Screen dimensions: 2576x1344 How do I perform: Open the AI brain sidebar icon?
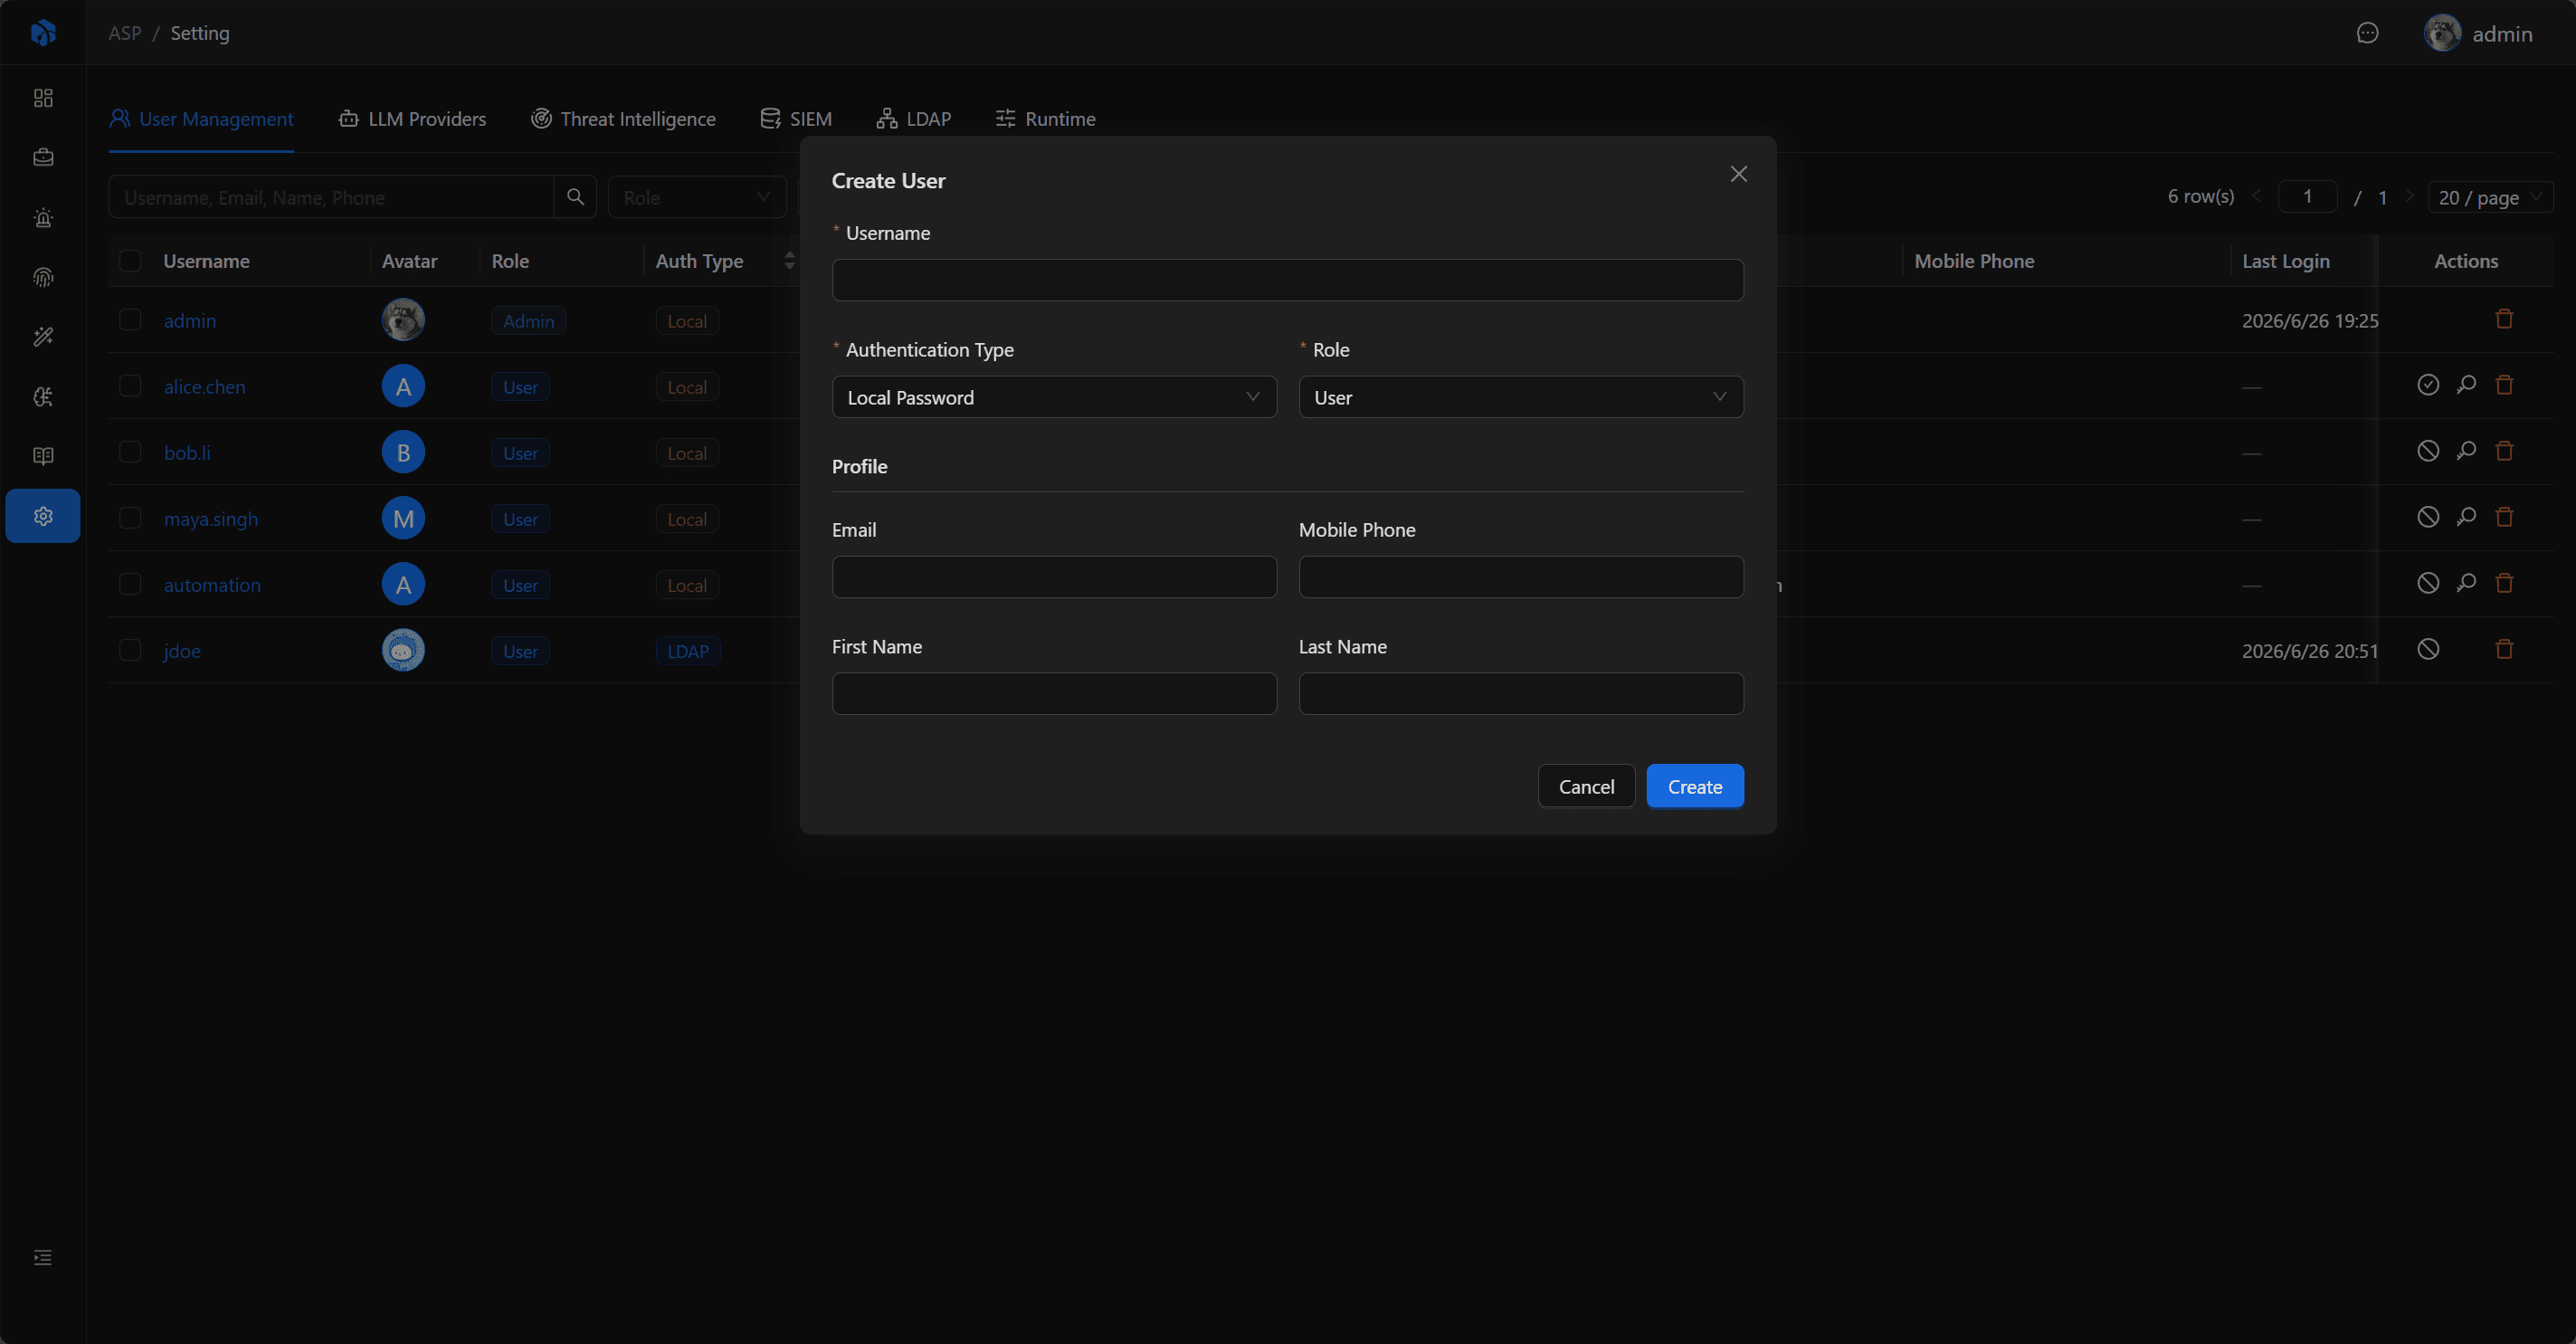43,397
